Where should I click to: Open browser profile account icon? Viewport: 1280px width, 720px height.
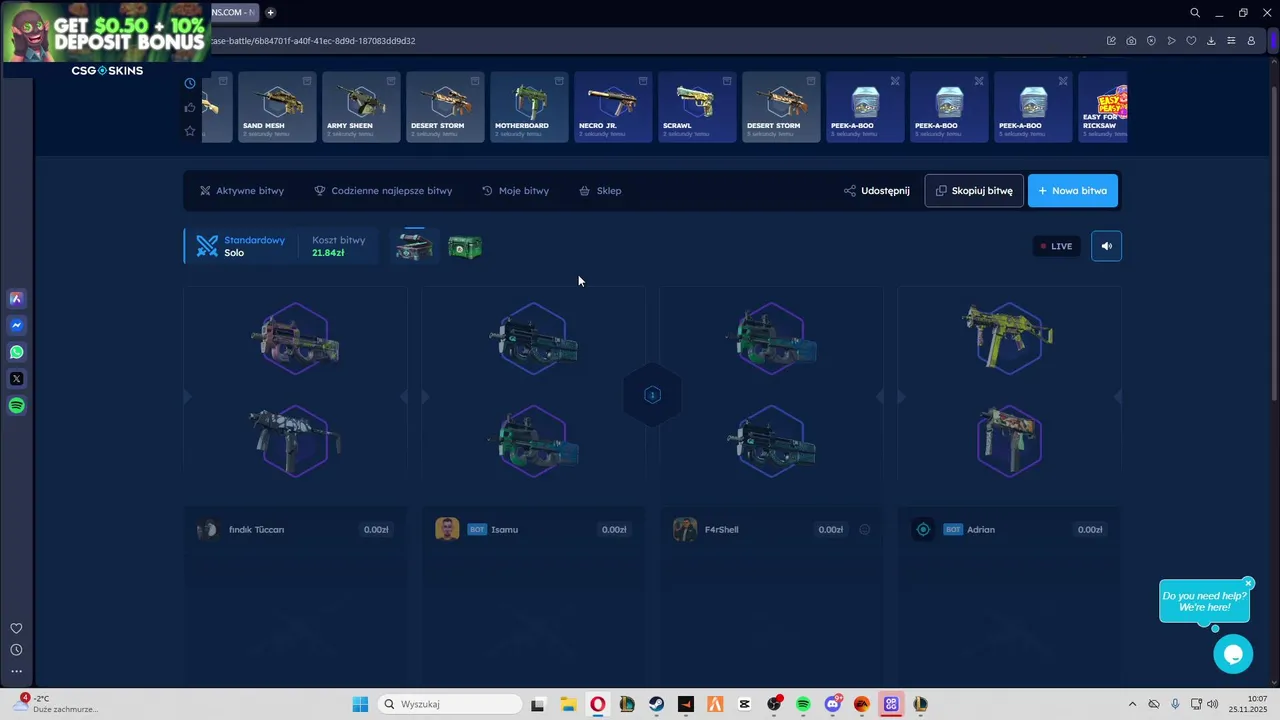(x=1251, y=41)
